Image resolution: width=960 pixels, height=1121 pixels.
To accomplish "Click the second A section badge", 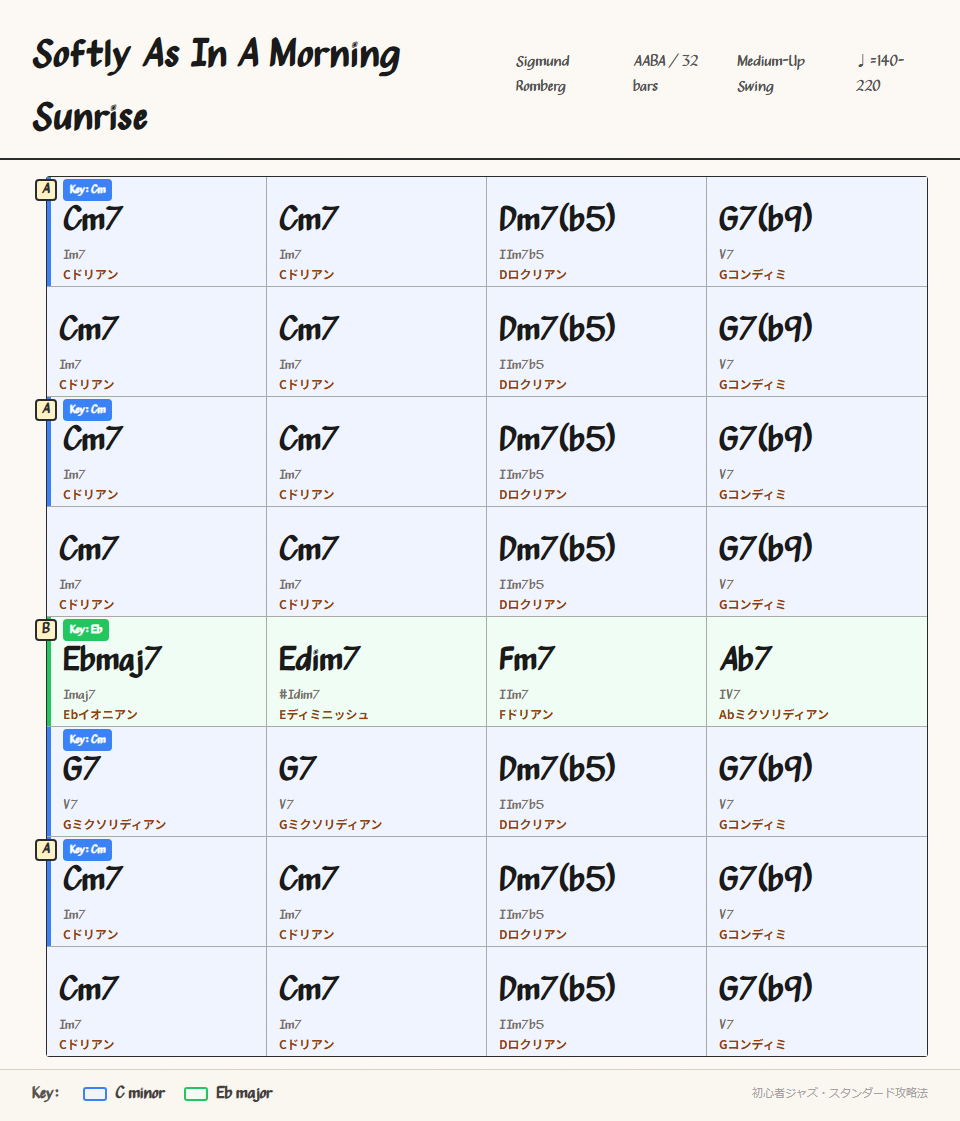I will (x=46, y=409).
